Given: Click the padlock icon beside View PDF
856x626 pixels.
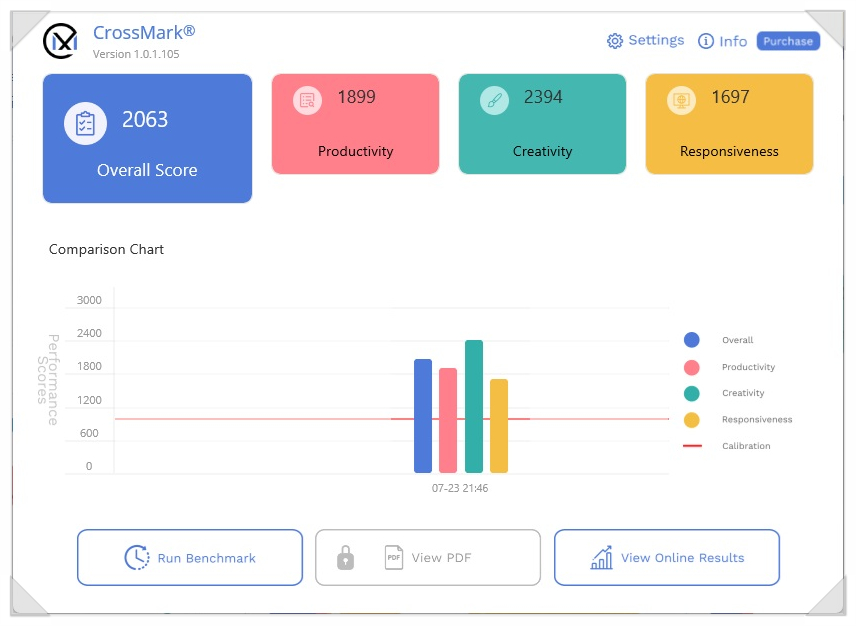Looking at the screenshot, I should [345, 557].
